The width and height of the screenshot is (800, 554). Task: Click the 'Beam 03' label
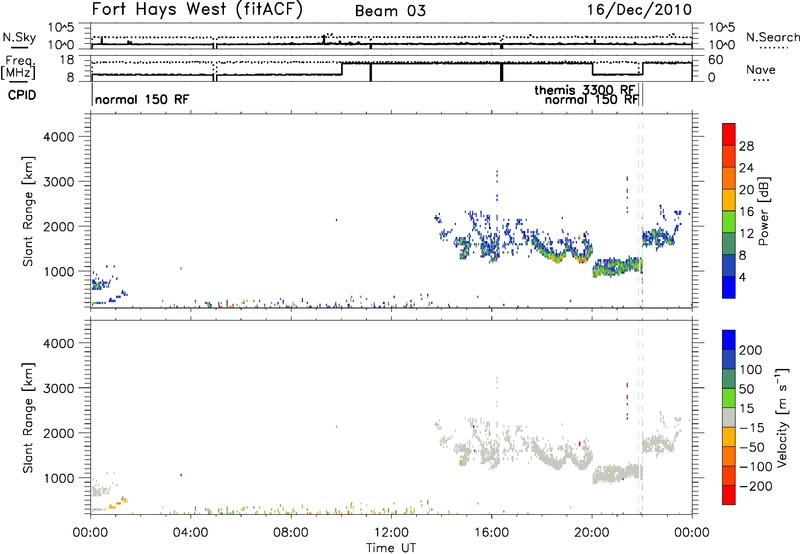coord(390,11)
